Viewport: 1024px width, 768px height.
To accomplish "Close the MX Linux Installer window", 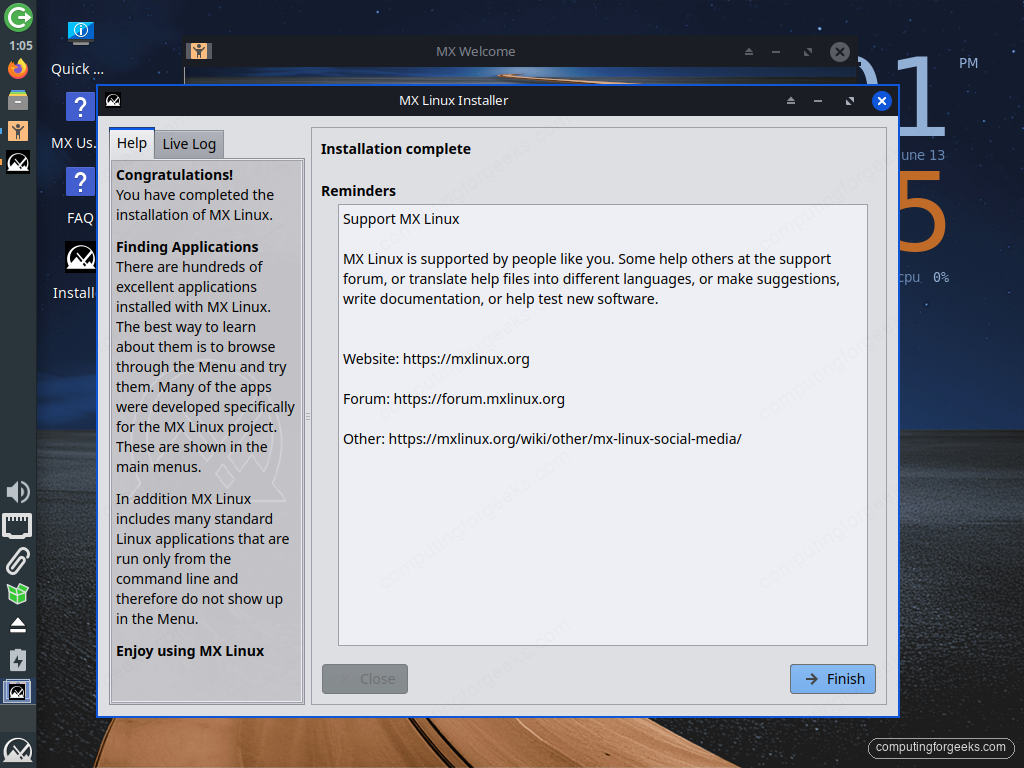I will click(x=882, y=101).
